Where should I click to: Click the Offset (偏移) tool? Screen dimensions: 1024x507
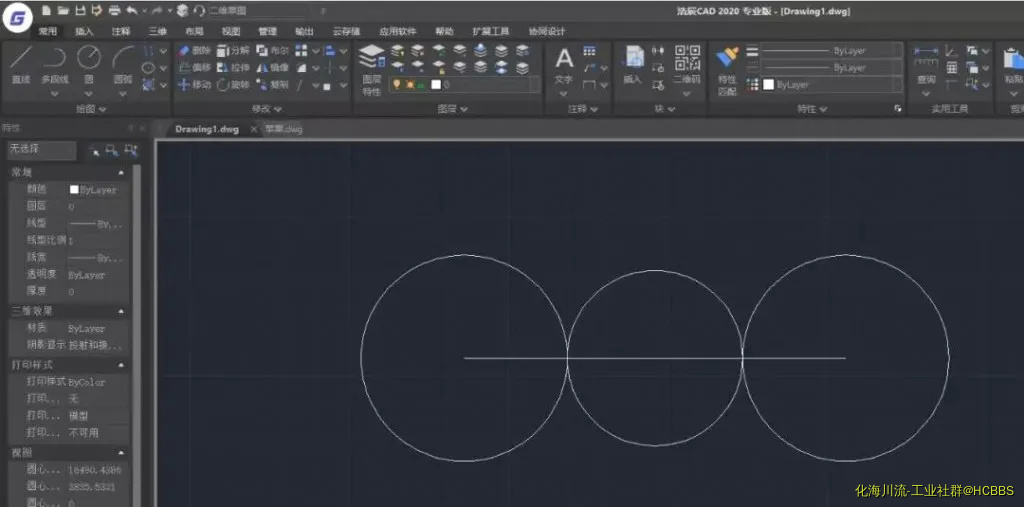[195, 67]
